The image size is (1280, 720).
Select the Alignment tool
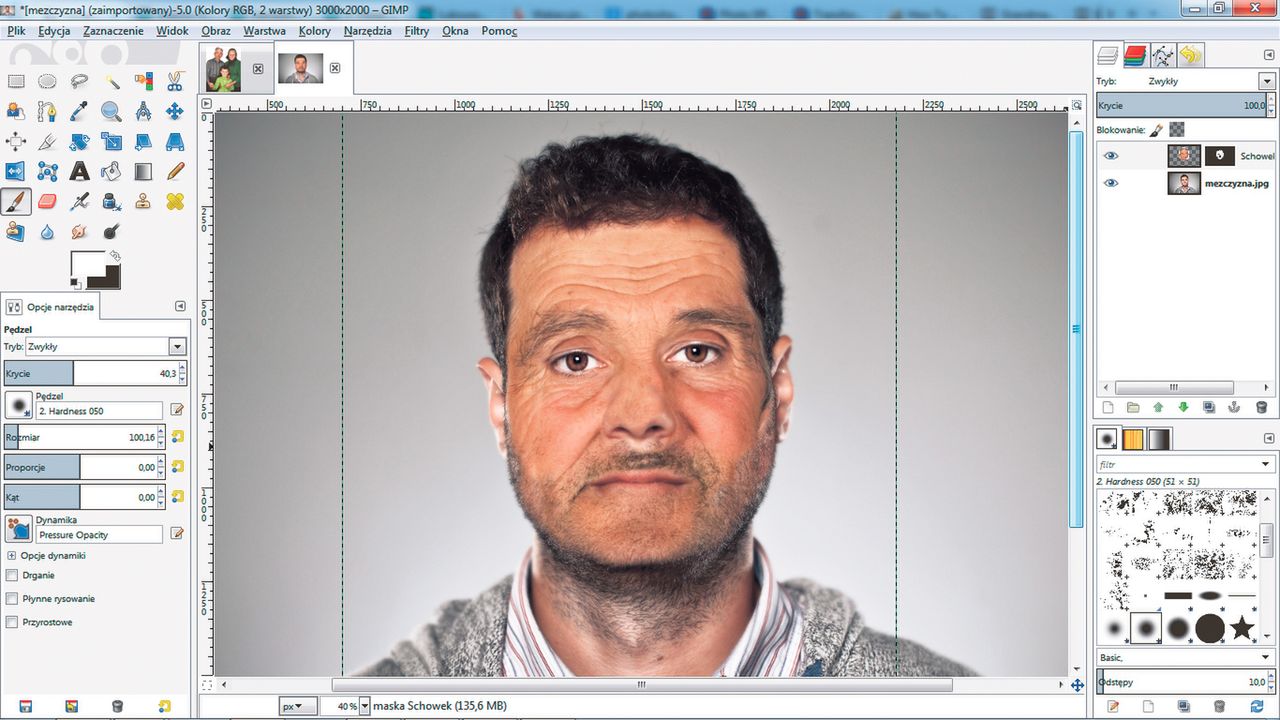tap(16, 141)
